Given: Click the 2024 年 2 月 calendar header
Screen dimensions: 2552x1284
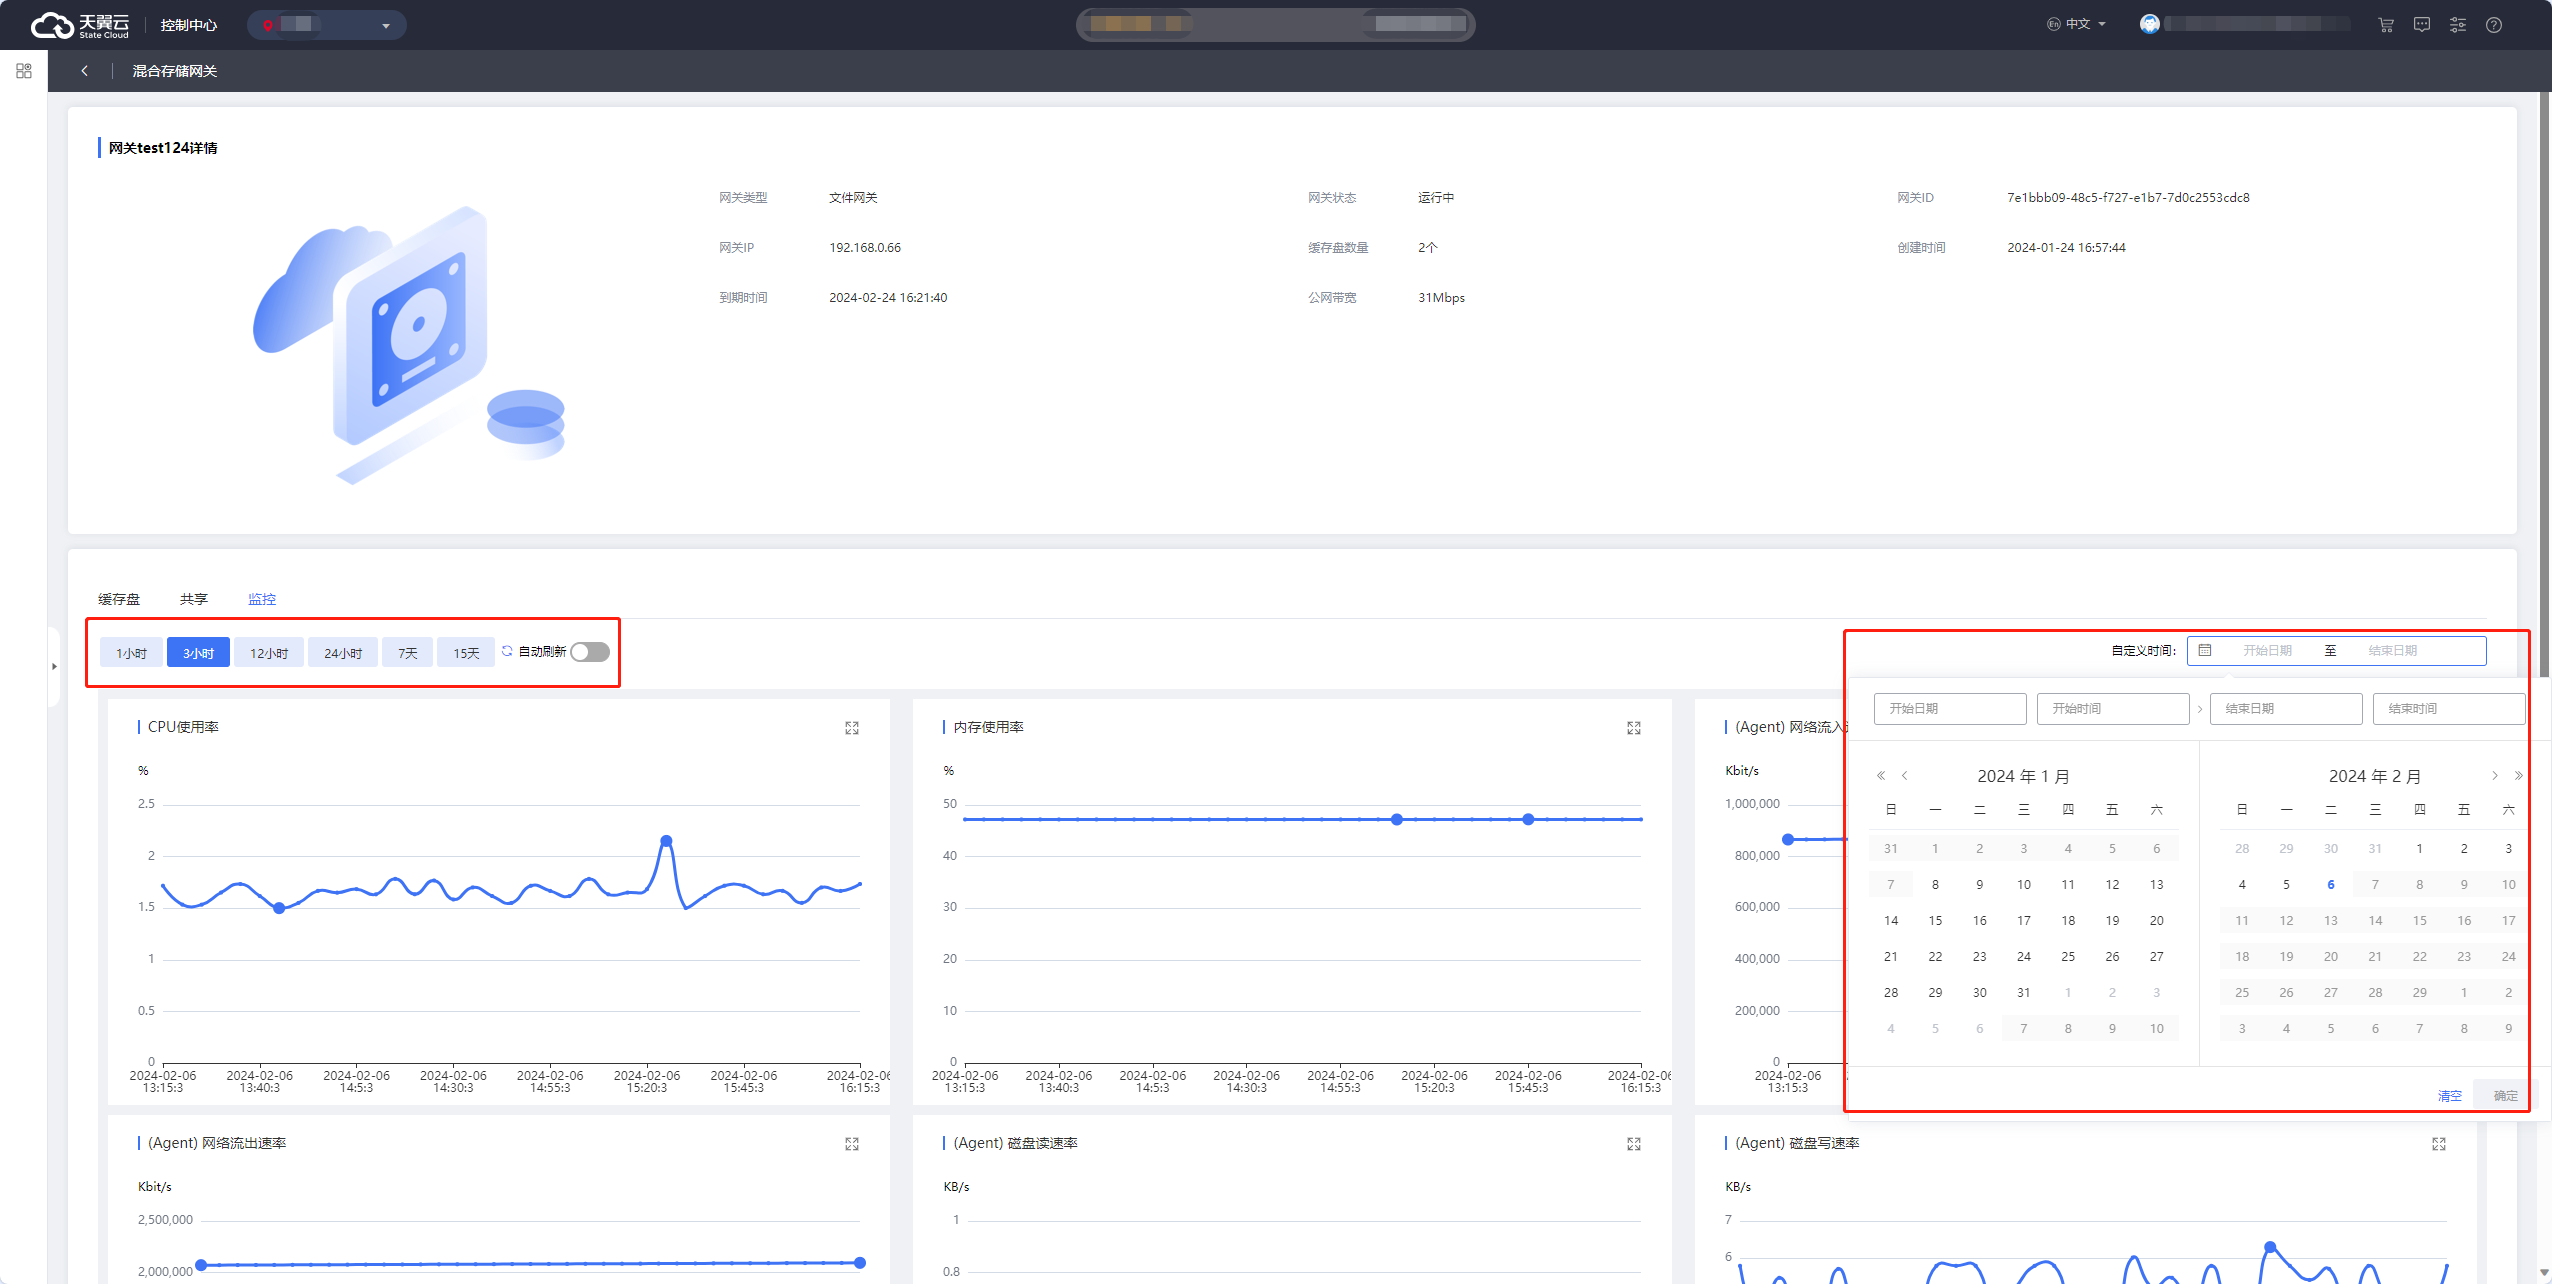Looking at the screenshot, I should (2374, 776).
